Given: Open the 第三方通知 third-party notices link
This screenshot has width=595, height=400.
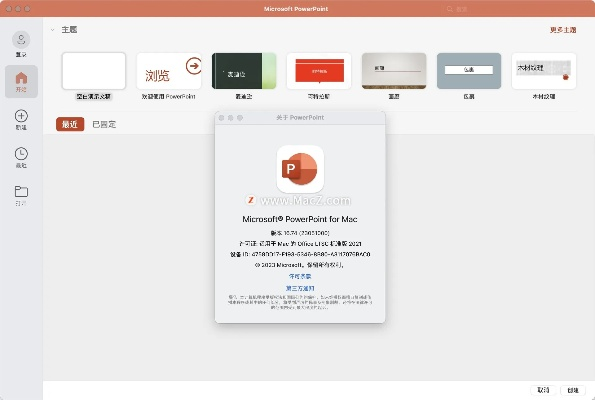Looking at the screenshot, I should (x=300, y=288).
